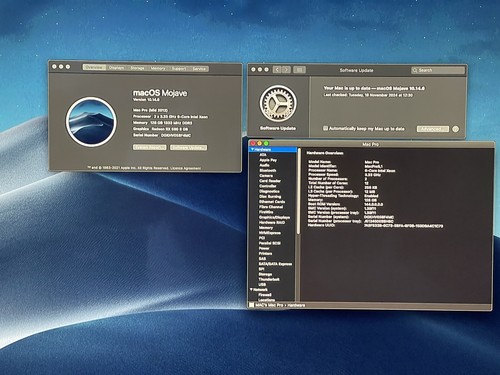Switch to the Service tab
This screenshot has height=375, width=500.
pyautogui.click(x=199, y=69)
